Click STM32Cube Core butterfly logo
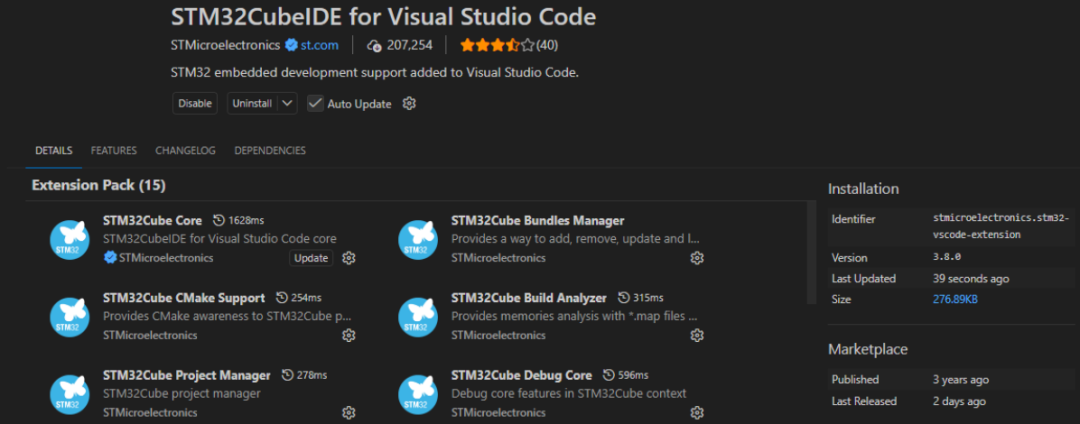 [70, 240]
